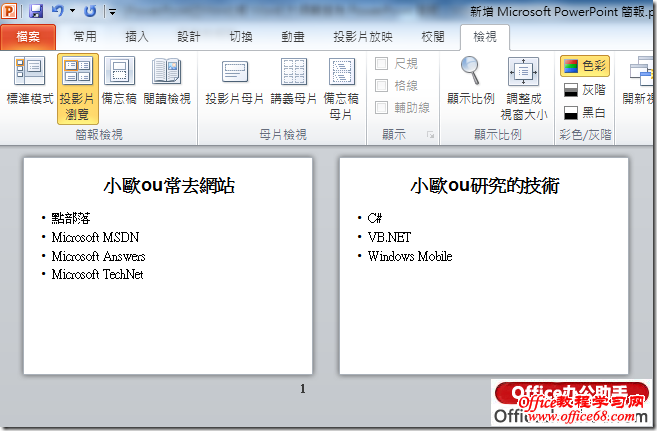Click the PowerPoint application icon
The image size is (657, 431).
point(9,11)
